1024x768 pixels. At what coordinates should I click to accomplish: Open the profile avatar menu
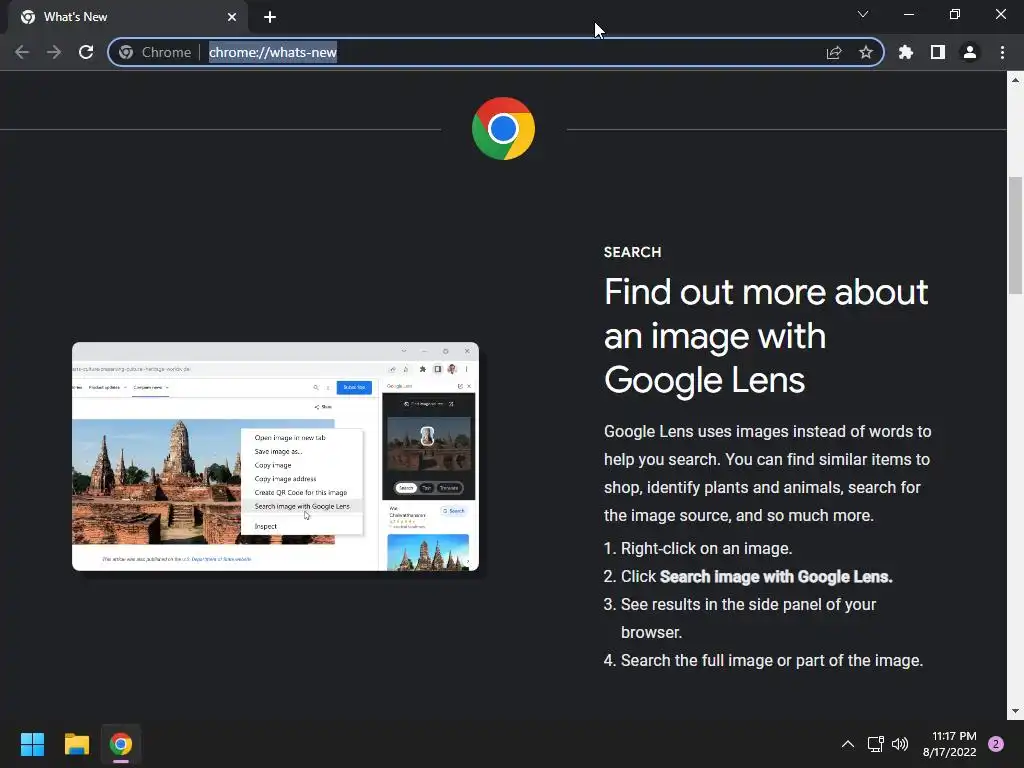pyautogui.click(x=970, y=52)
